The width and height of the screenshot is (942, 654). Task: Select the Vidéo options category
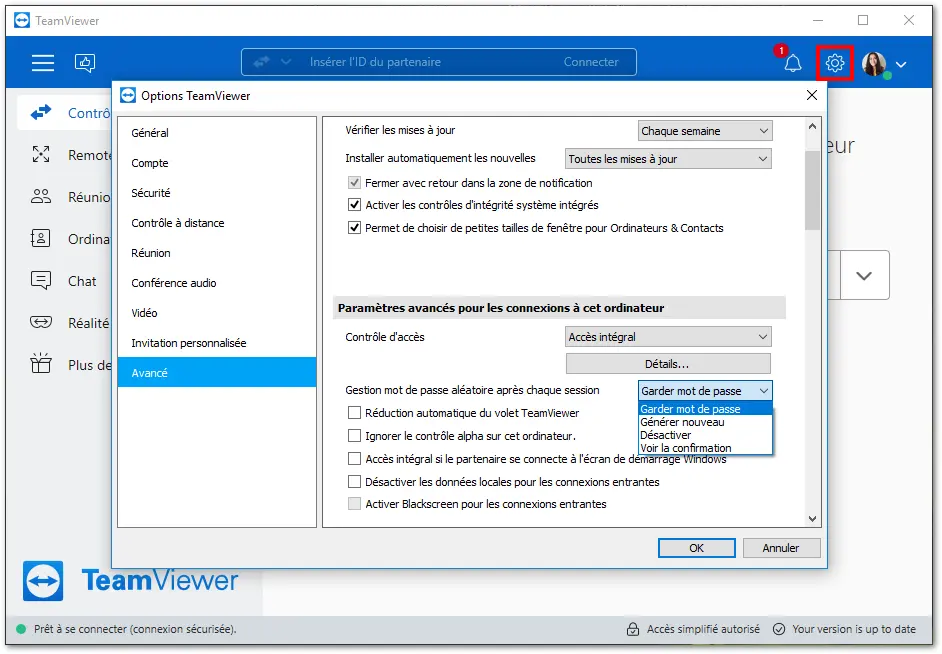(x=216, y=313)
